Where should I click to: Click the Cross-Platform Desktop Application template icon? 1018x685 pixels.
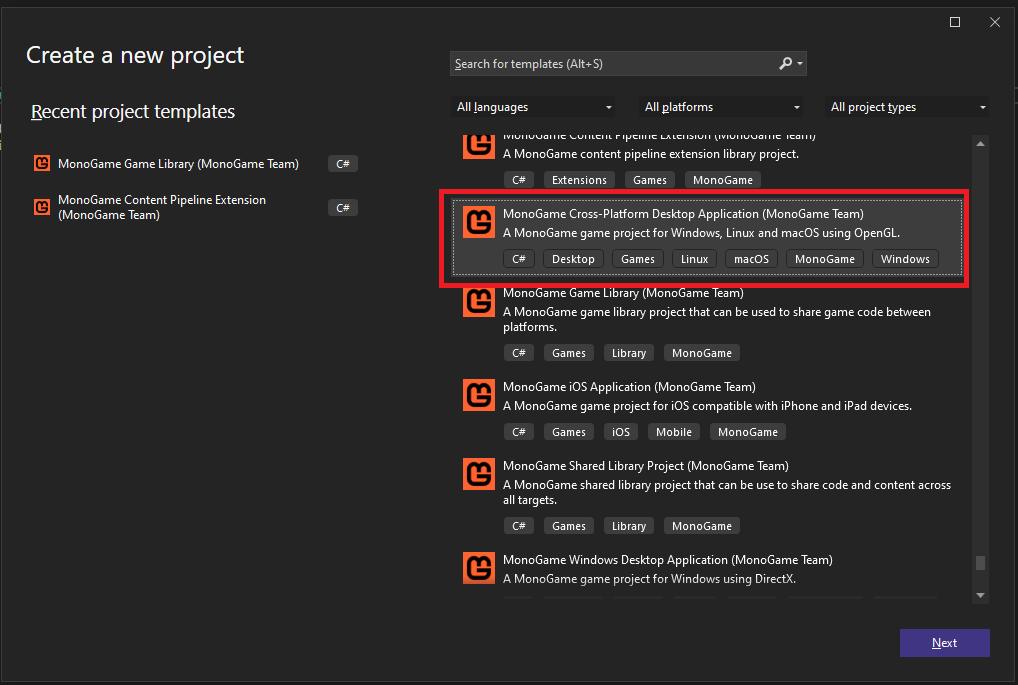[478, 222]
